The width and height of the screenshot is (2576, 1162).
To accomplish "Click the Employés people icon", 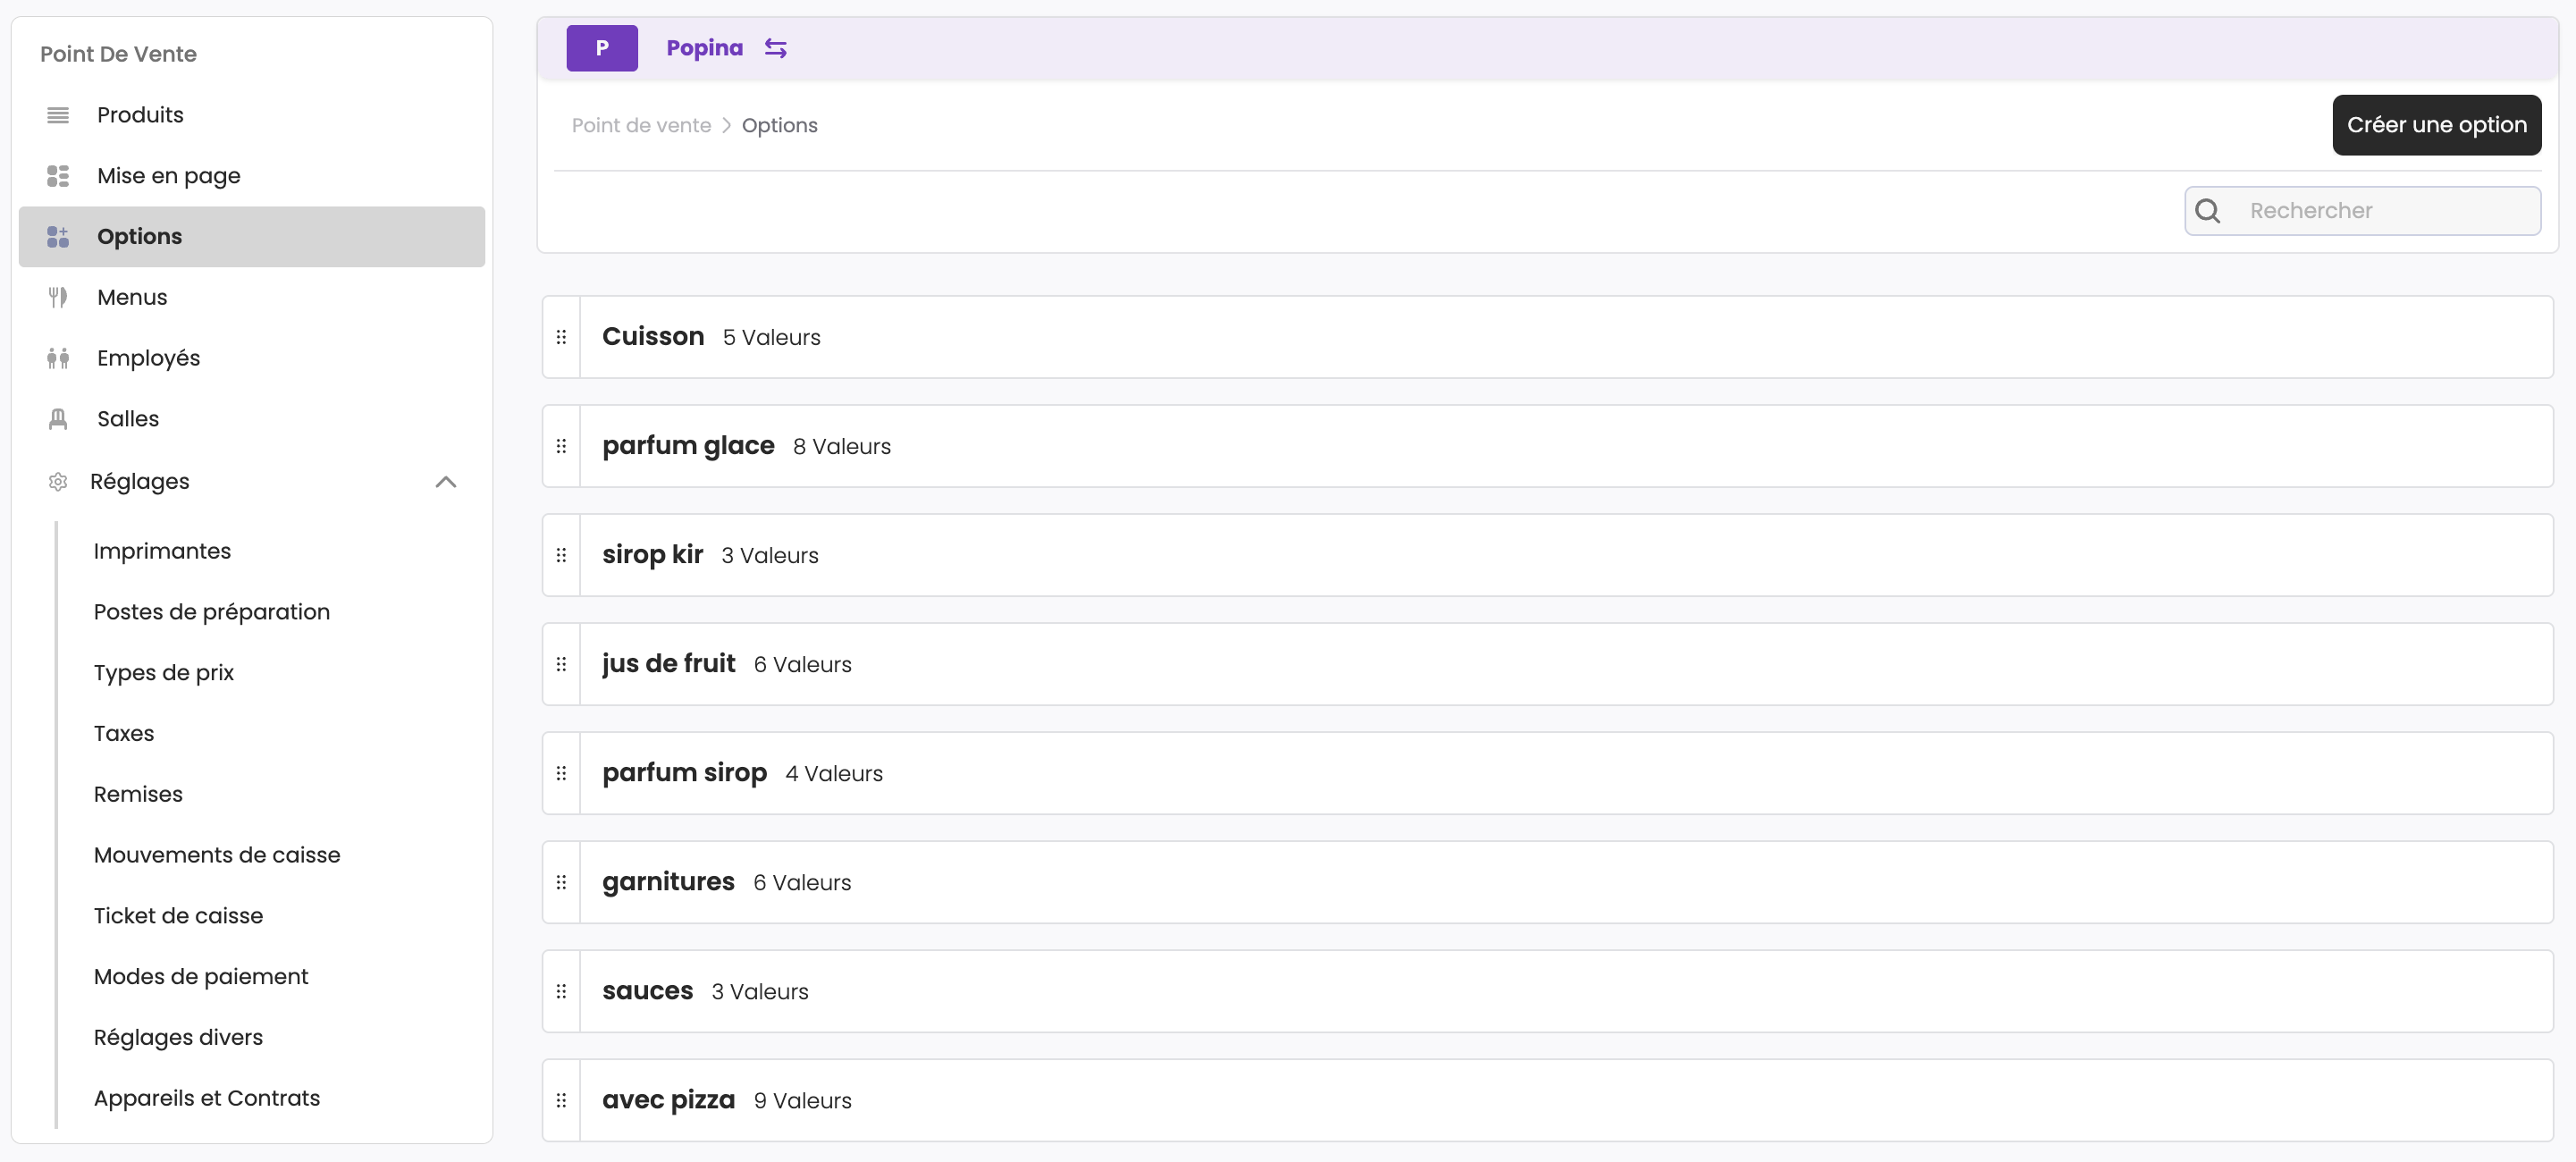I will [58, 358].
